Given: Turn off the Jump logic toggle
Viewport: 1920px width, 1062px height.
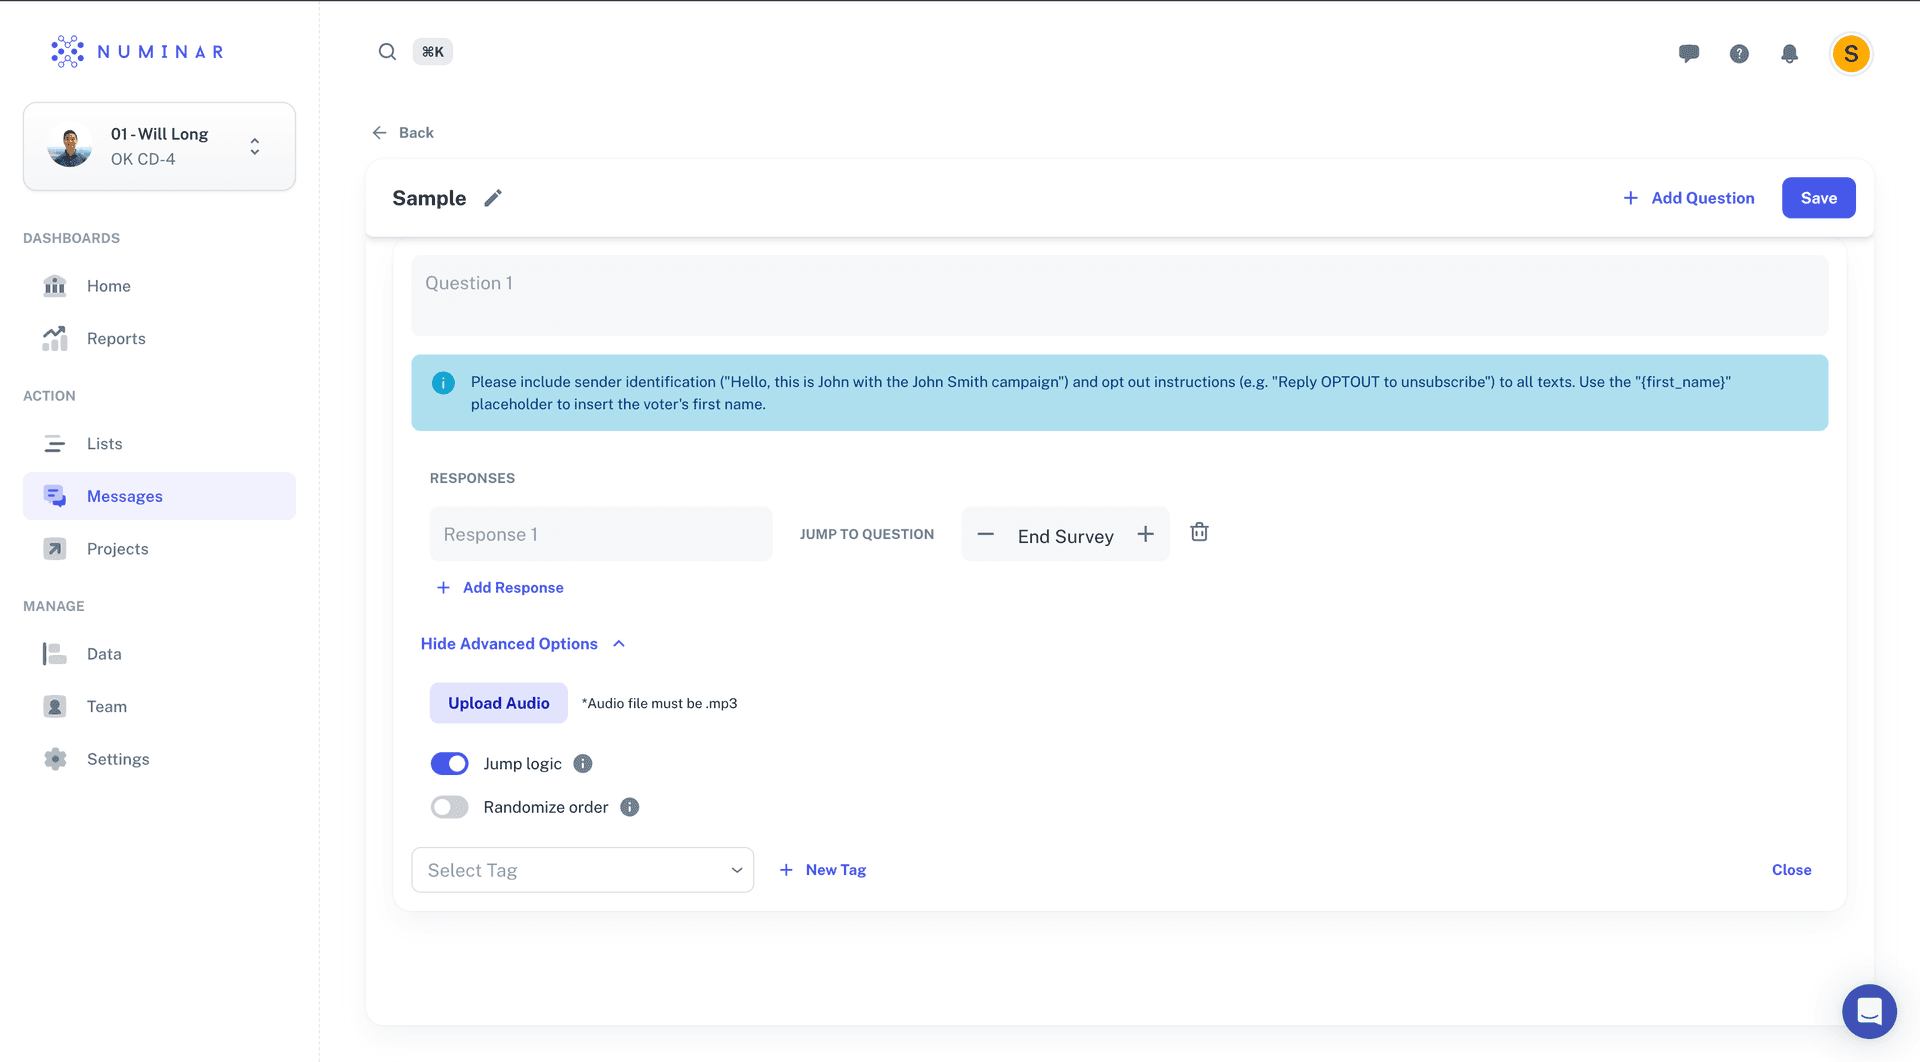Looking at the screenshot, I should click(449, 764).
